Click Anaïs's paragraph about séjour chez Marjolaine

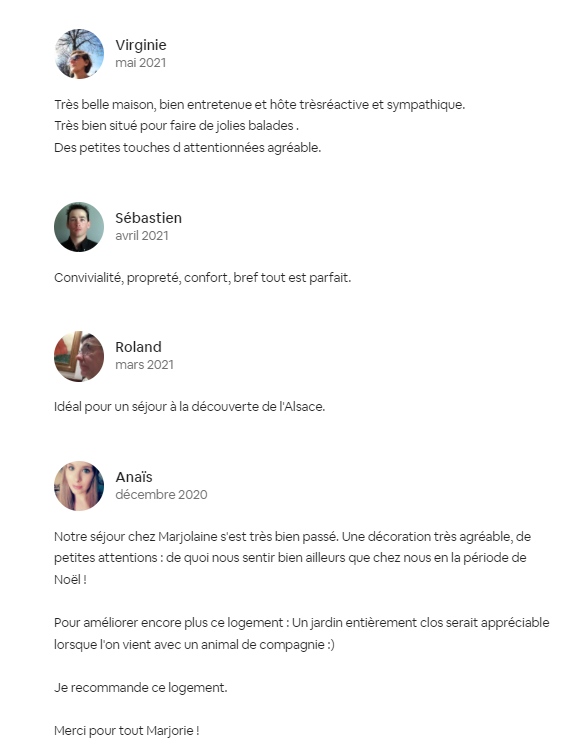(x=293, y=558)
